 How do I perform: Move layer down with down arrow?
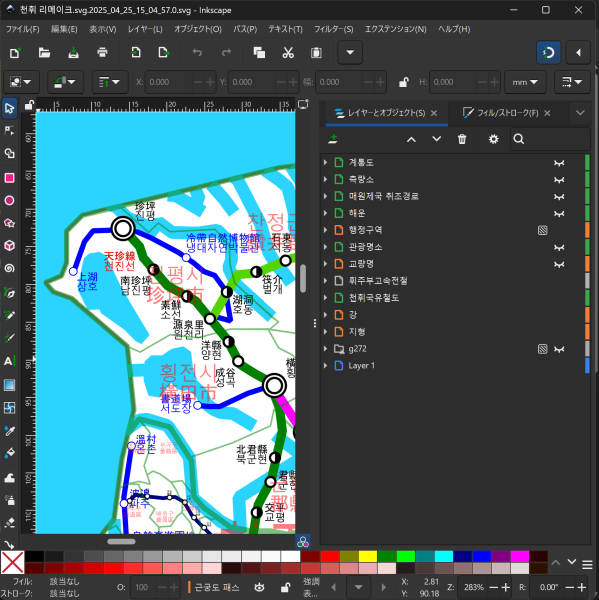436,139
